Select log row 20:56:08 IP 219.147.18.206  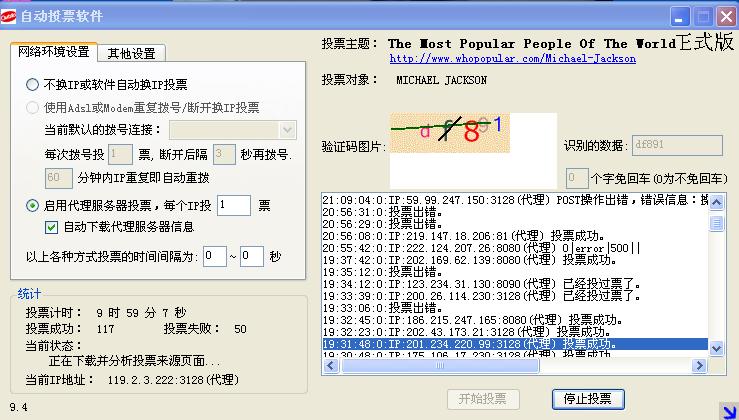pyautogui.click(x=515, y=236)
